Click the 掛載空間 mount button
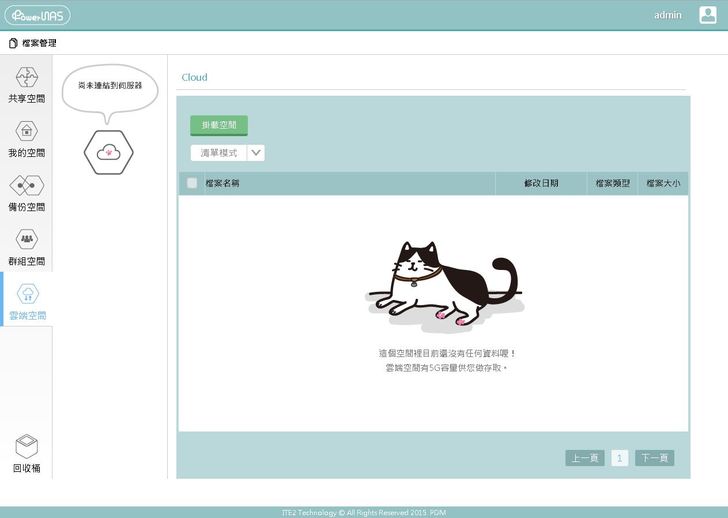This screenshot has height=518, width=728. pyautogui.click(x=219, y=125)
